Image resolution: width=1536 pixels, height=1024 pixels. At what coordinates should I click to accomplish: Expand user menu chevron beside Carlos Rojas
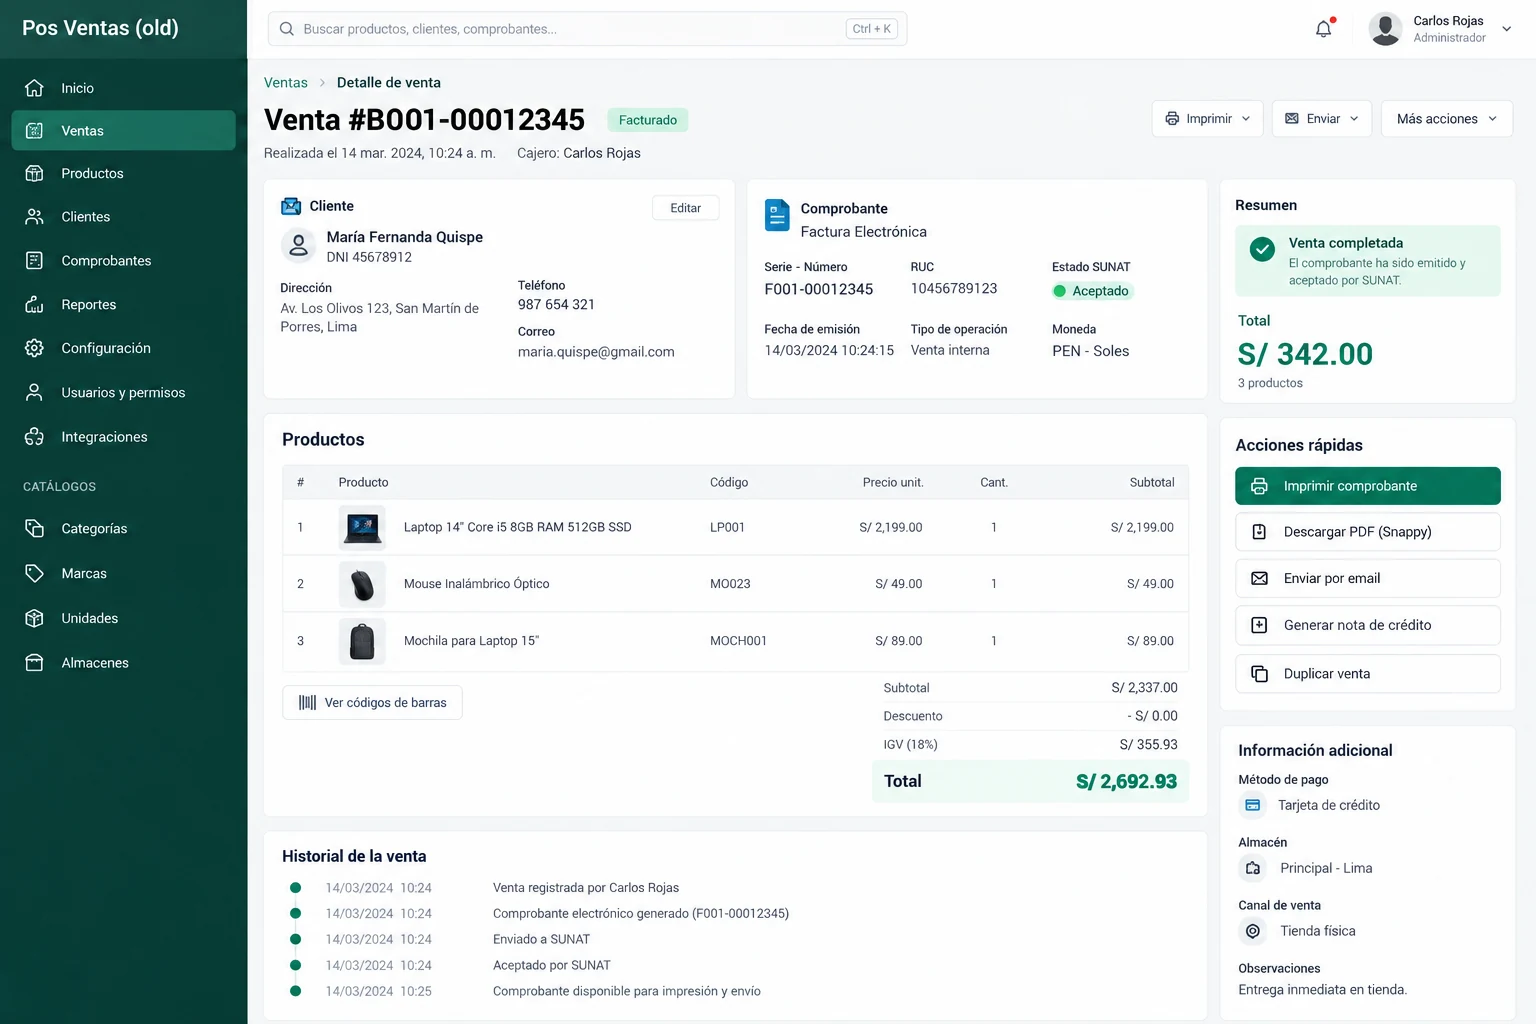pos(1507,29)
